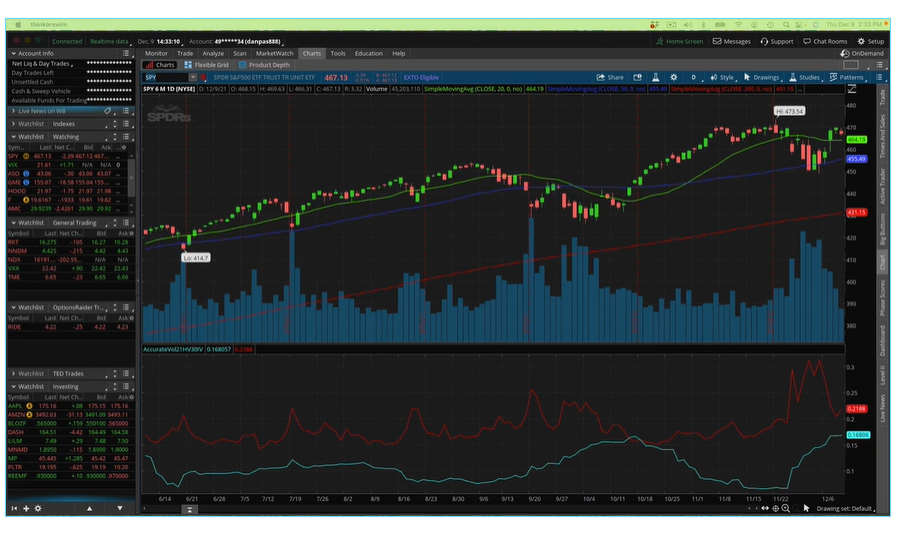The height and width of the screenshot is (550, 897).
Task: Select the RKT row in General Trading
Action: (70, 242)
